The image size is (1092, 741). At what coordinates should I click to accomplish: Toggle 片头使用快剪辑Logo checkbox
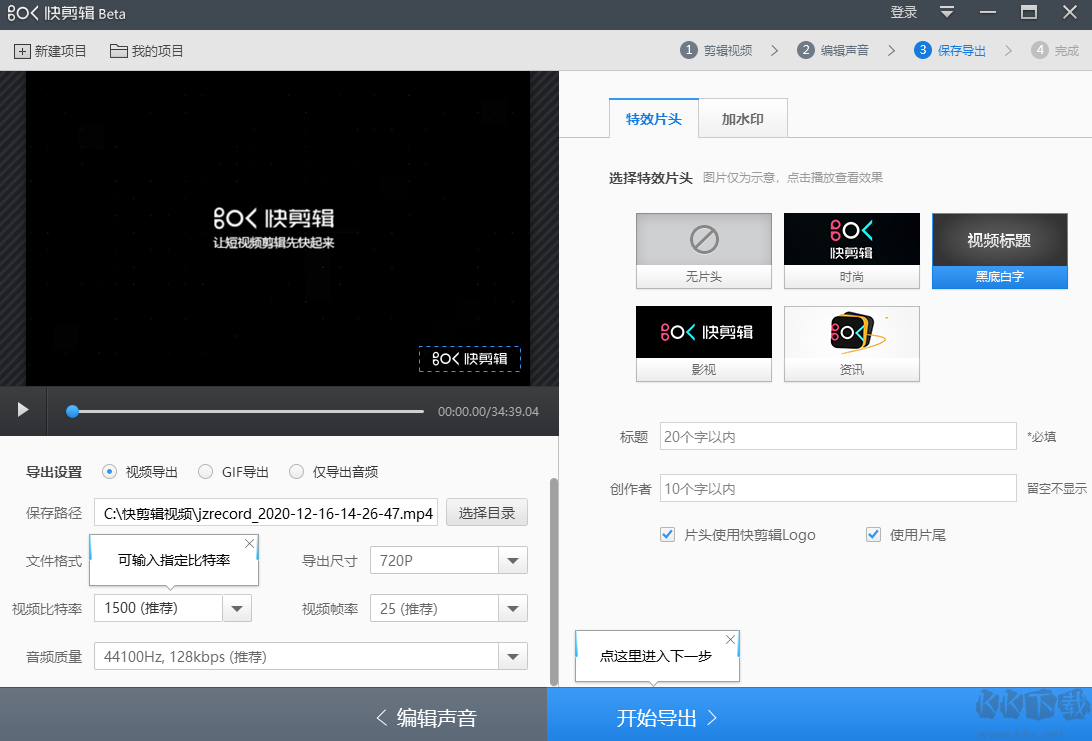[668, 535]
